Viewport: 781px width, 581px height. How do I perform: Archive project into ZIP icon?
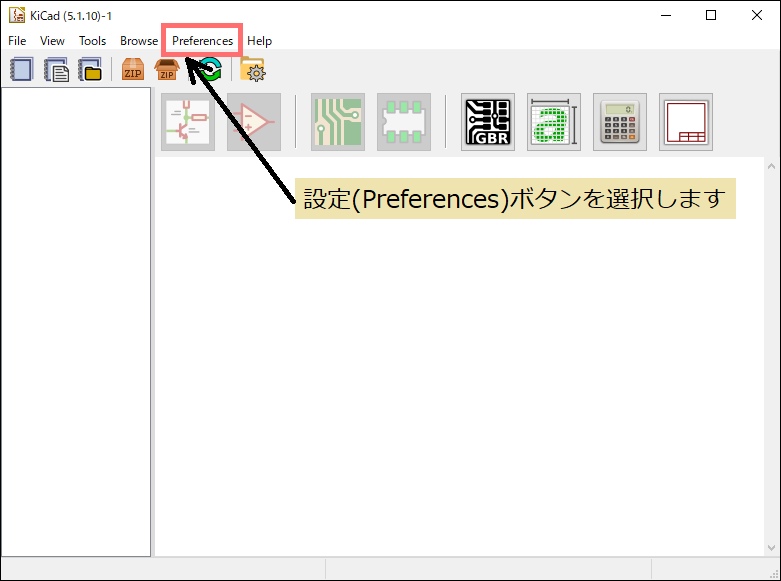pos(133,69)
